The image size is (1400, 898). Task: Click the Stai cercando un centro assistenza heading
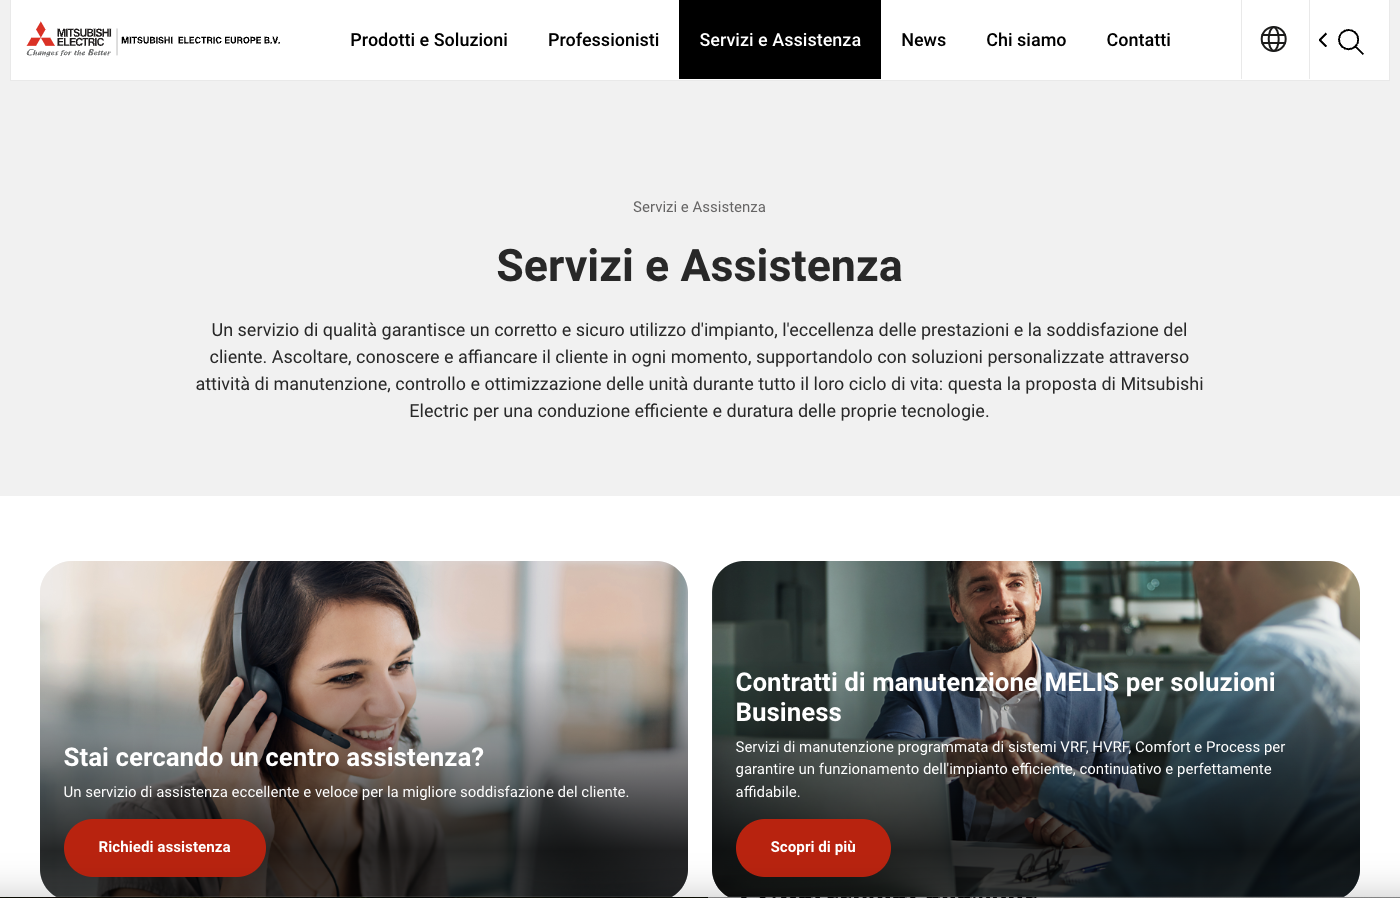click(273, 757)
